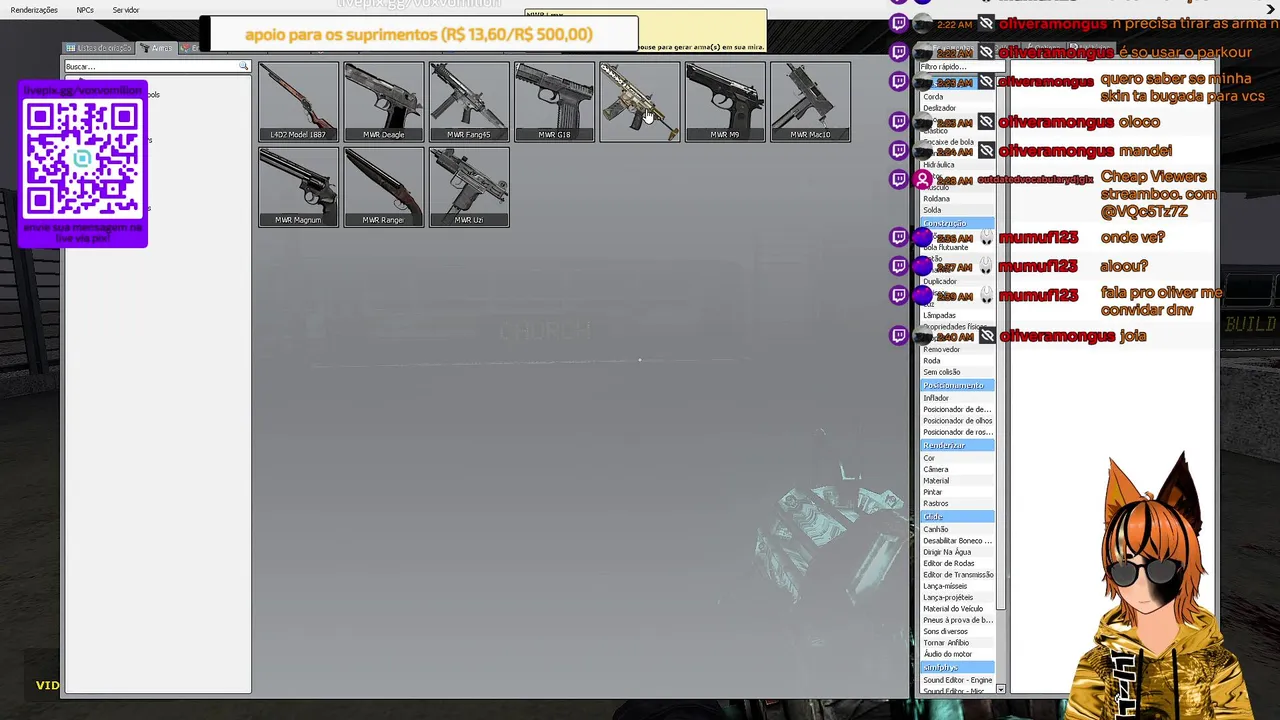This screenshot has height=720, width=1280.
Task: Select the Cor tool
Action: click(x=957, y=458)
